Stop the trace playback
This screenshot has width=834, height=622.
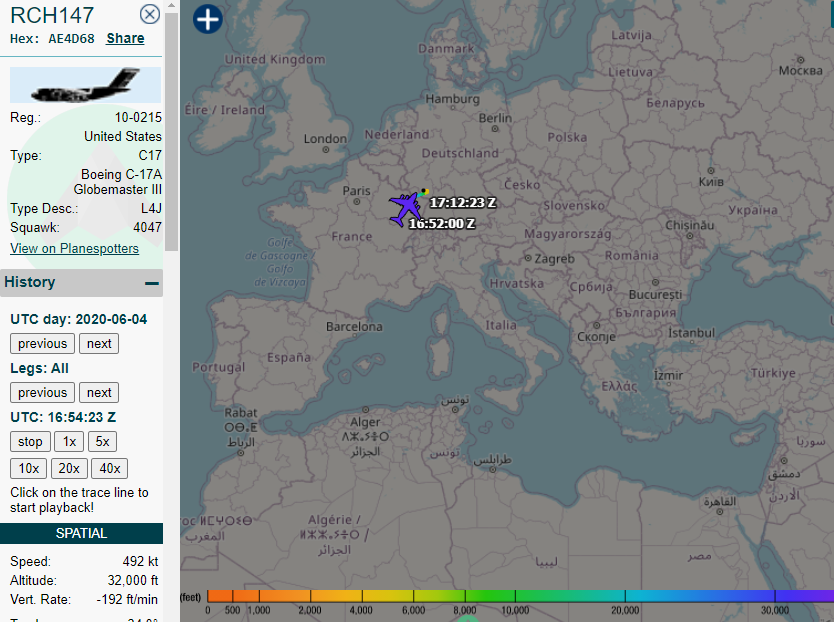tap(30, 441)
